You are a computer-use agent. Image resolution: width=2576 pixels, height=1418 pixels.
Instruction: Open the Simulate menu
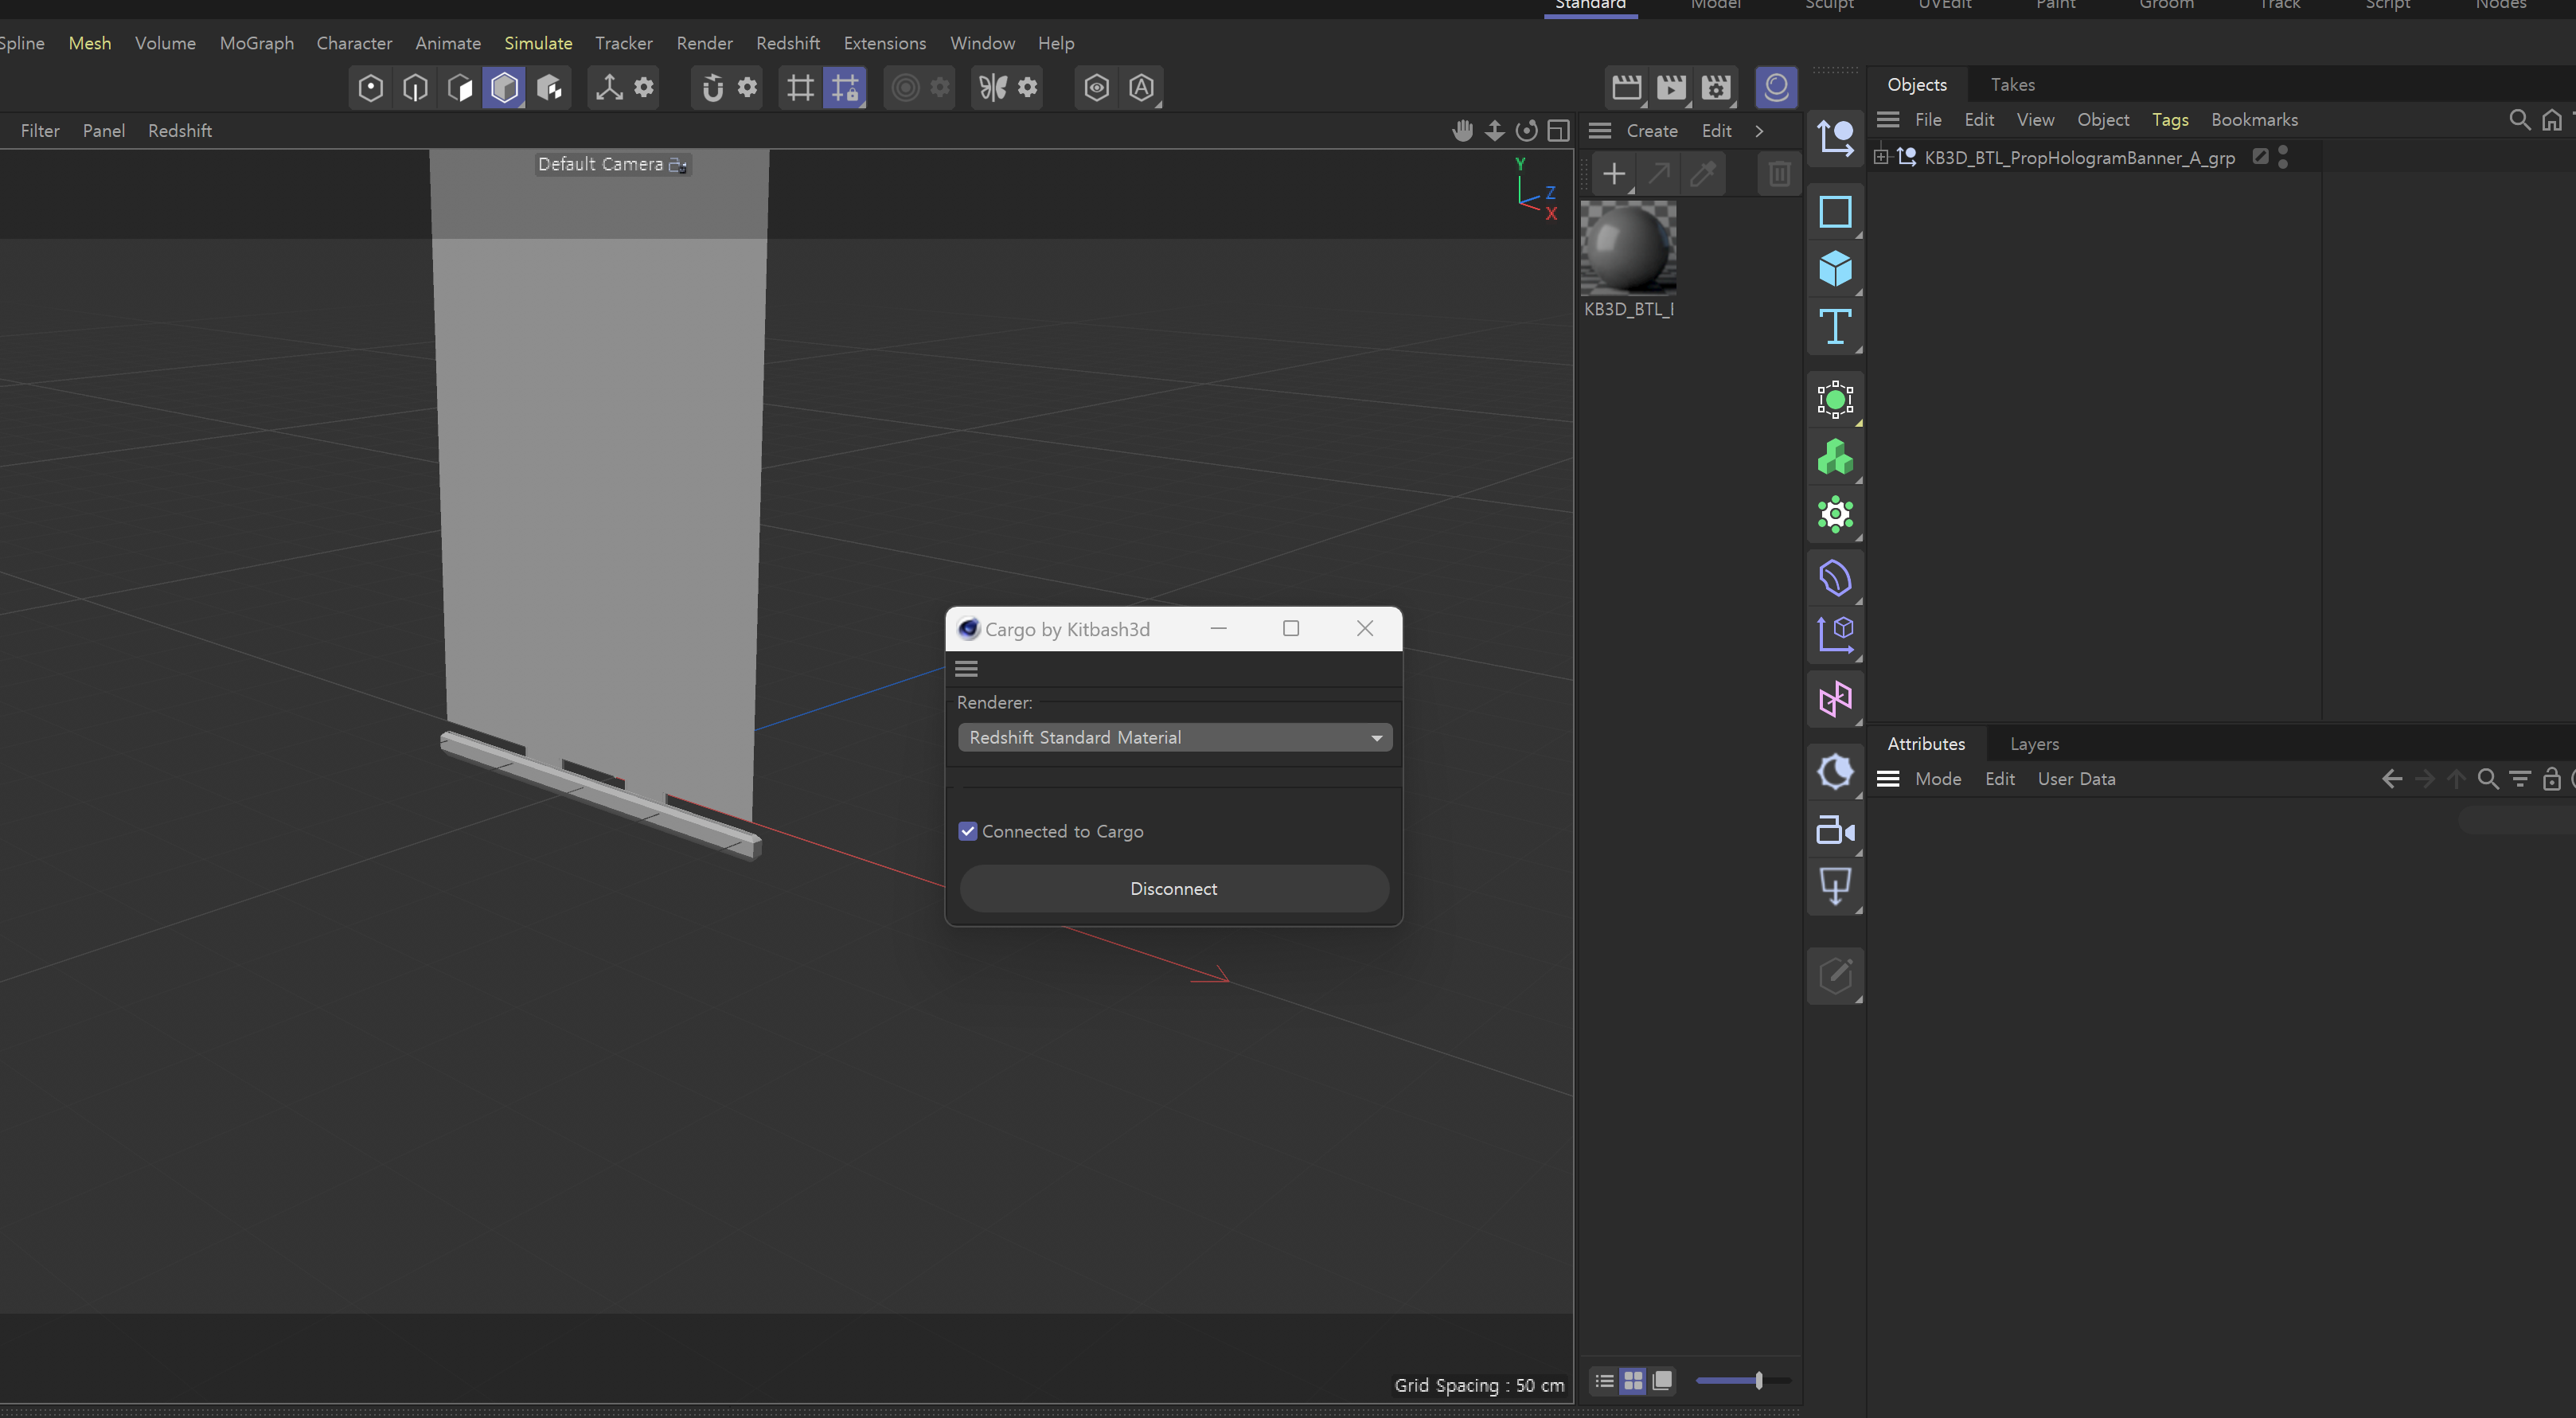[x=538, y=43]
